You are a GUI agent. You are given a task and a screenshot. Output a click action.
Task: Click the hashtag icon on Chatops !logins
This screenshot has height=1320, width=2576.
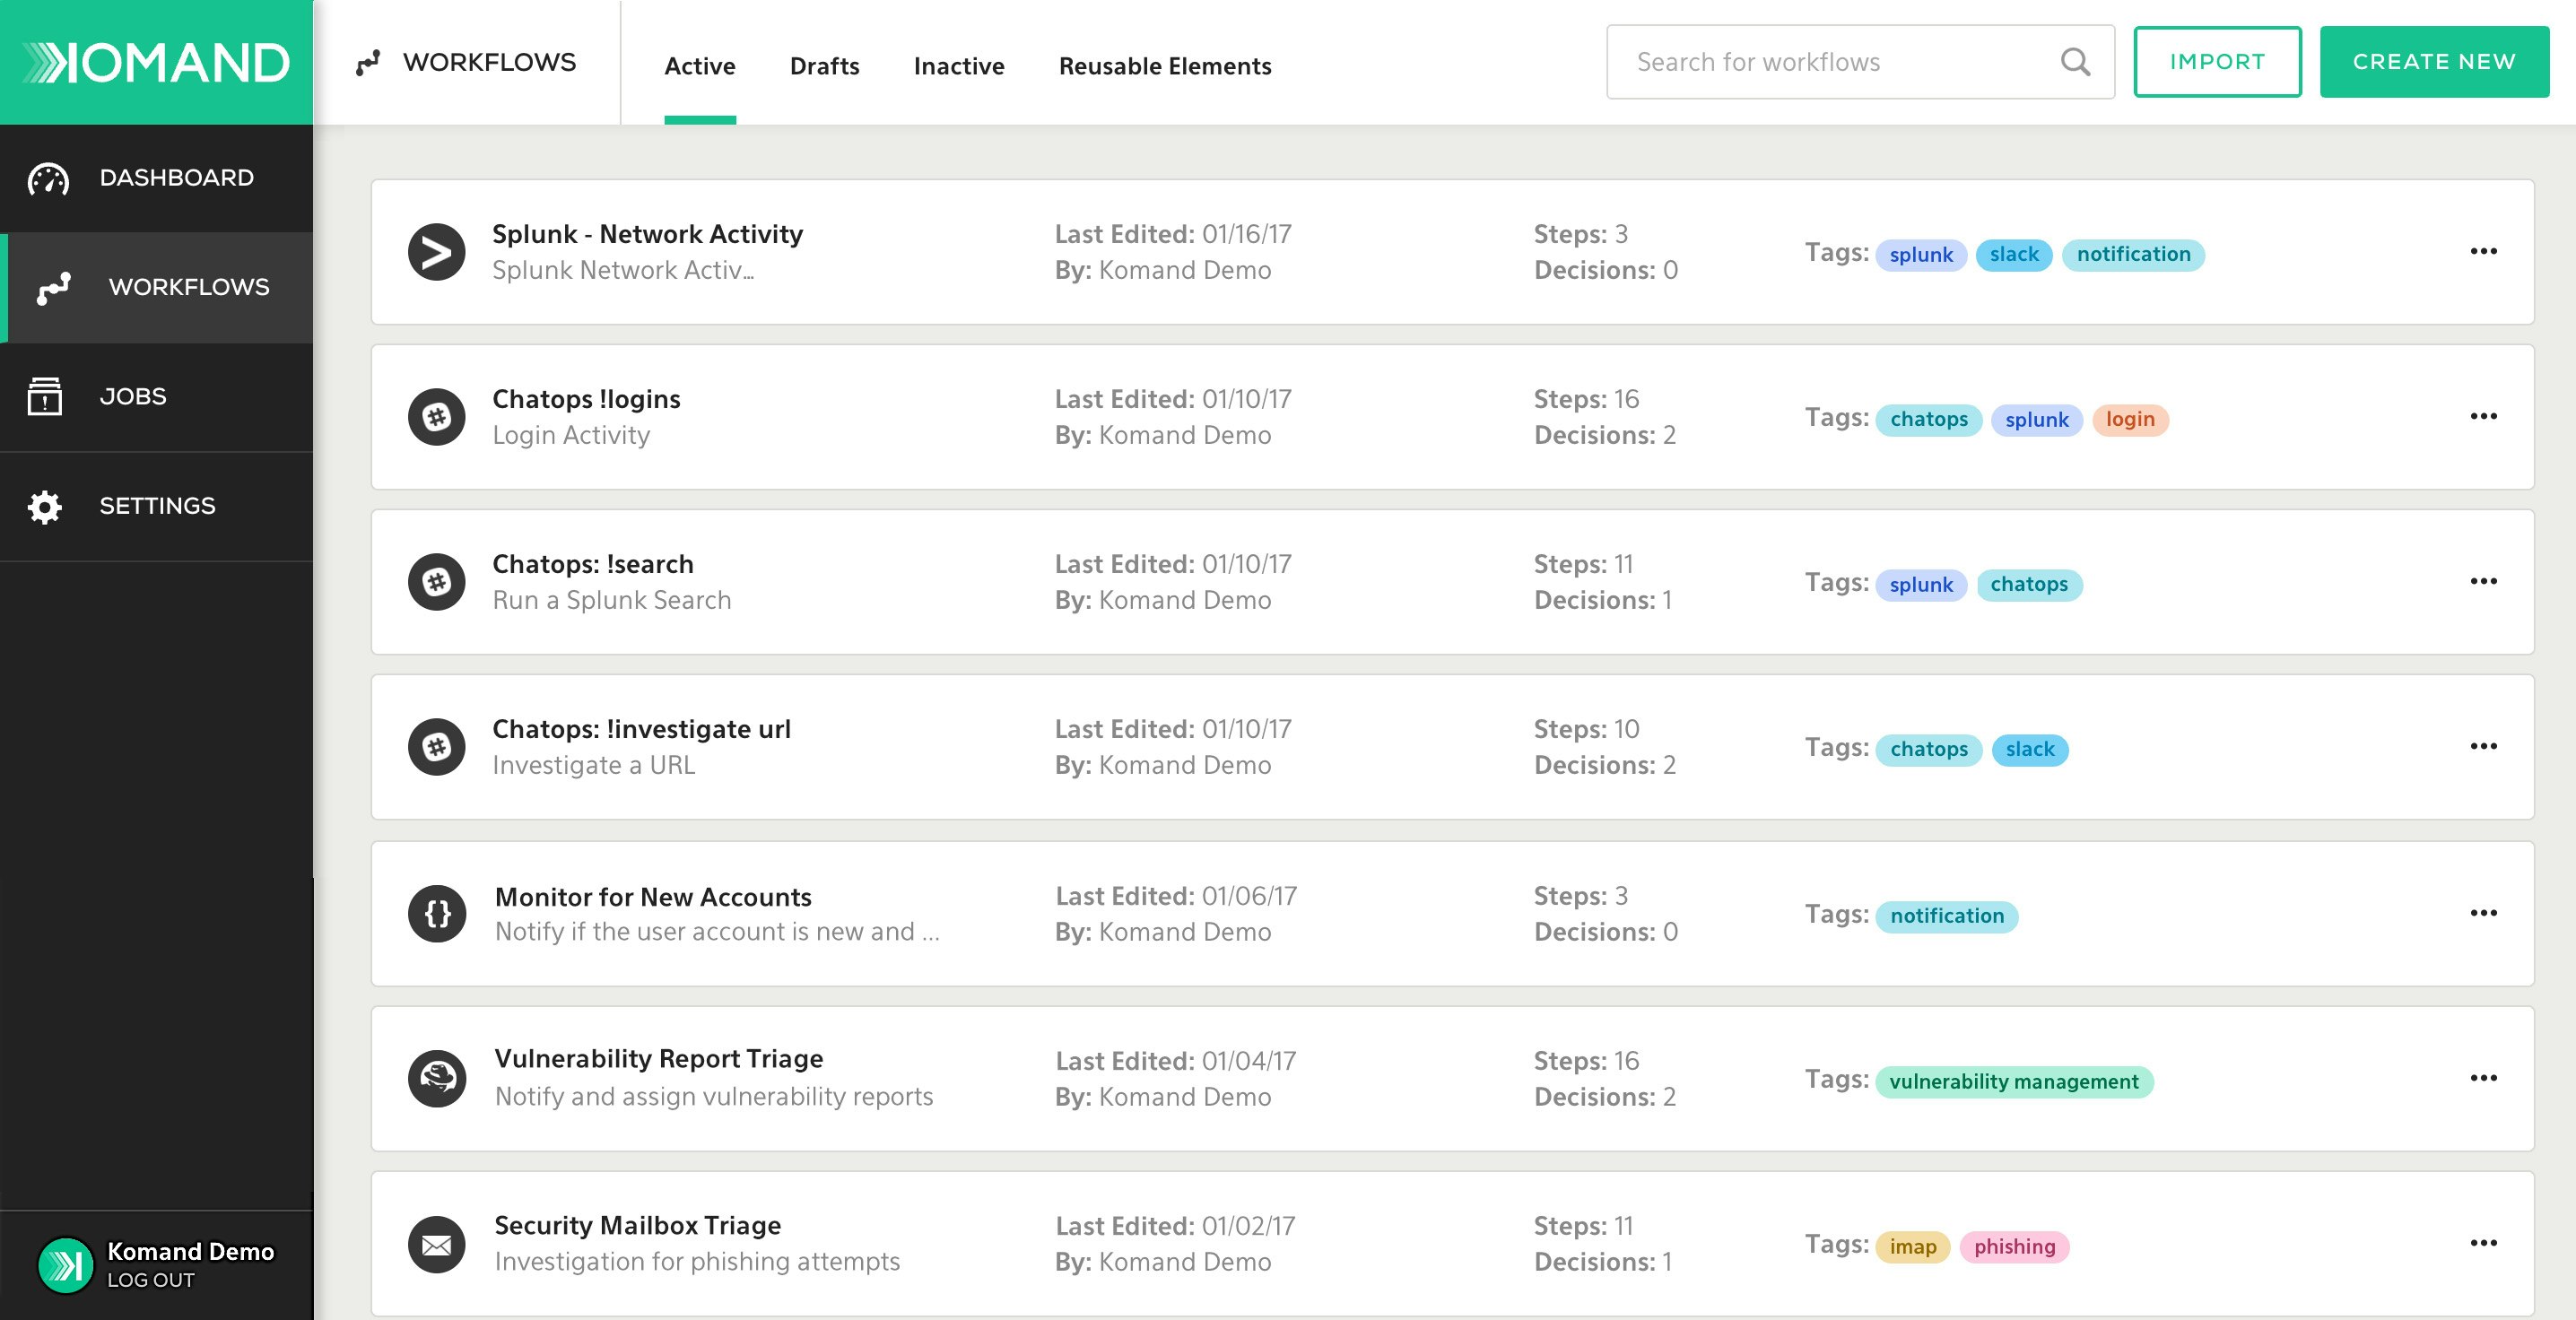click(437, 416)
